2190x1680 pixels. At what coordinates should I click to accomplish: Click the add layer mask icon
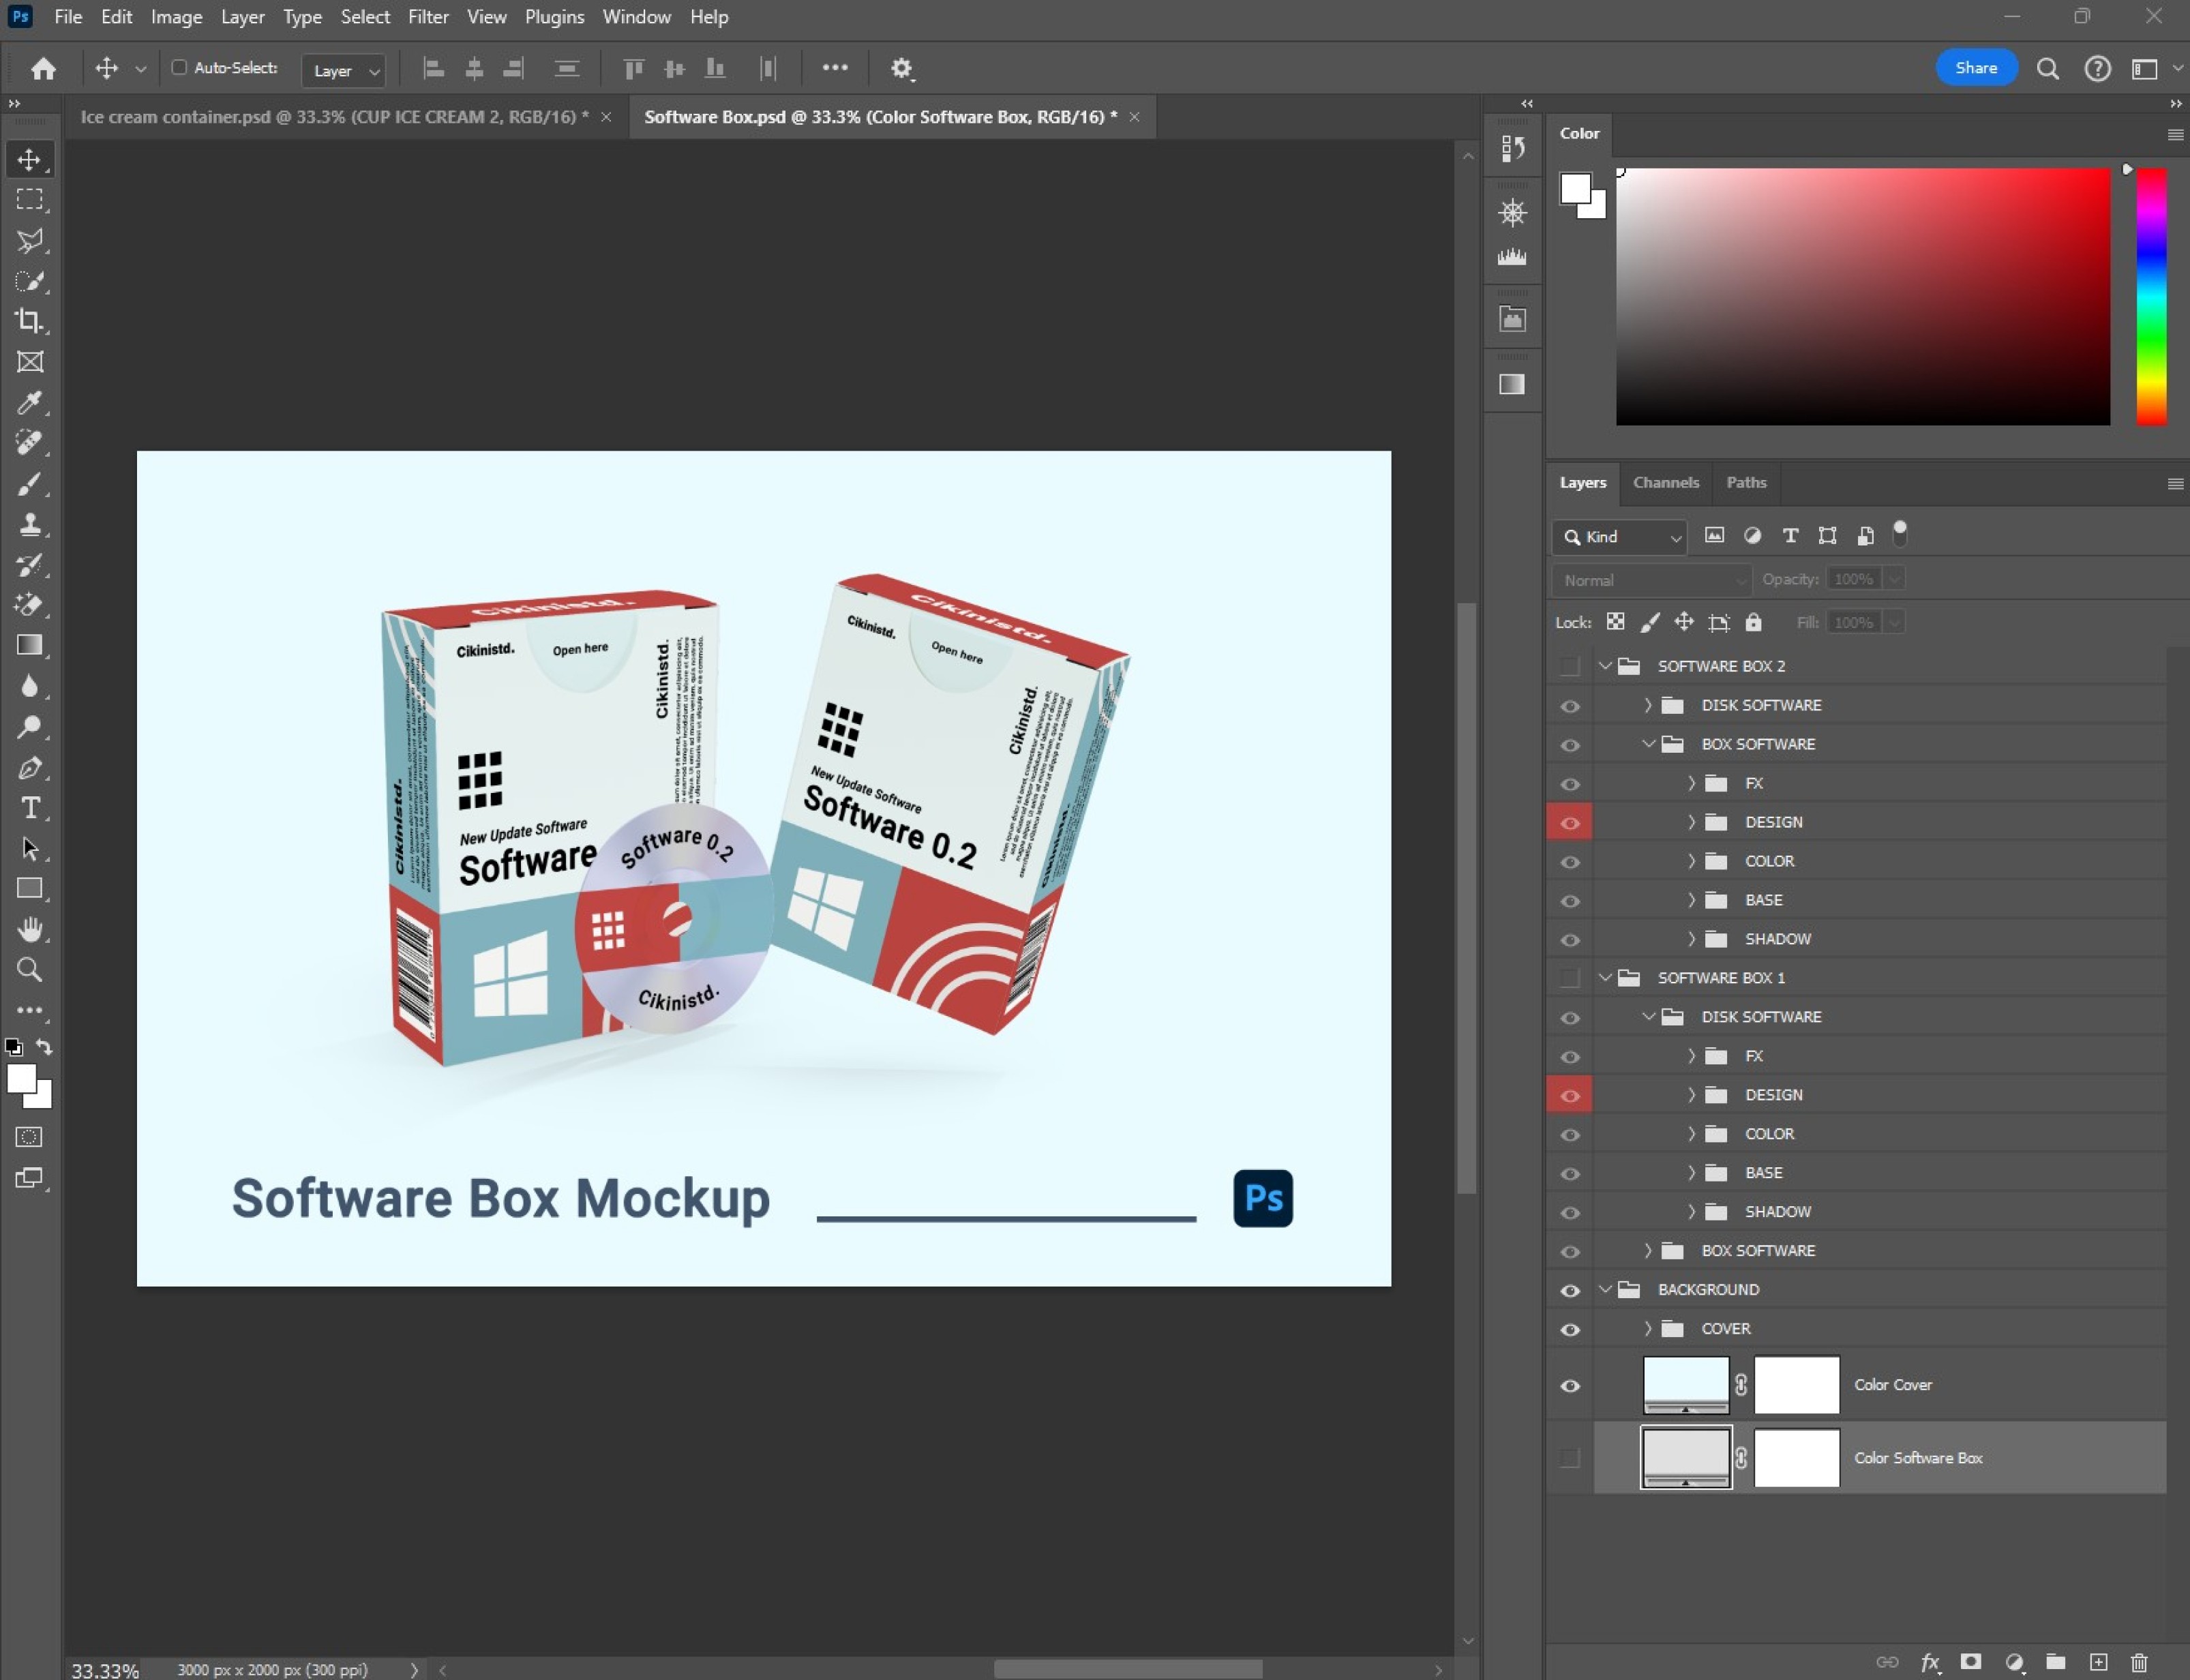[x=1970, y=1662]
